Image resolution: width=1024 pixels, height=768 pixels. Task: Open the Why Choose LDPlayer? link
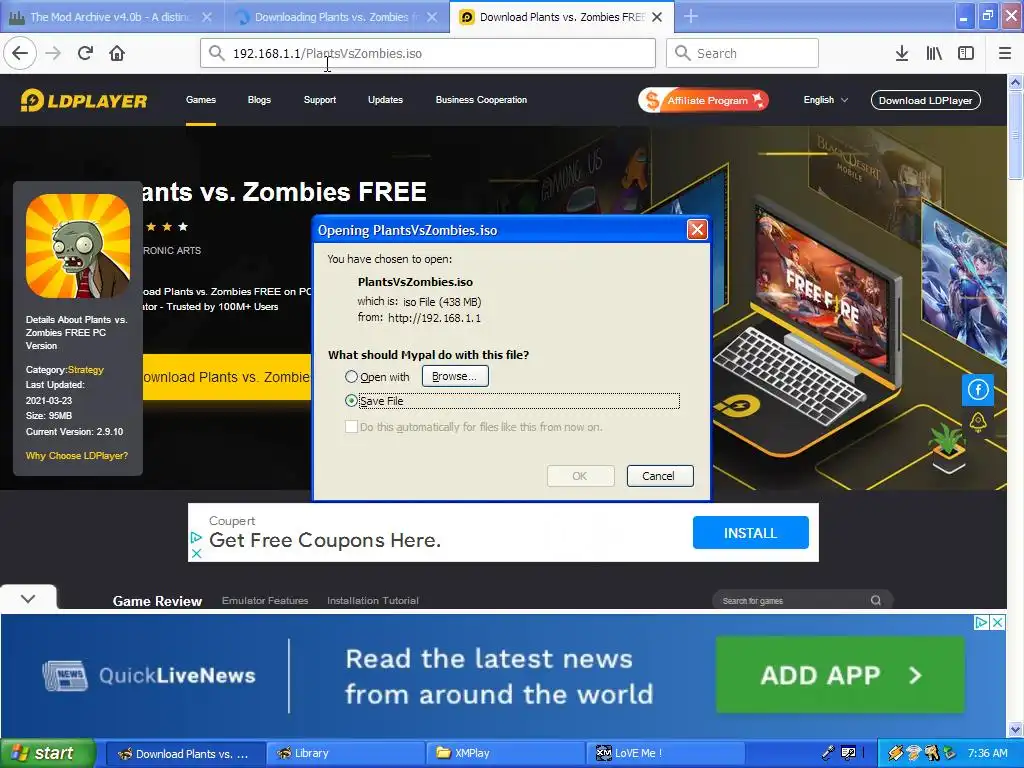[x=77, y=456]
